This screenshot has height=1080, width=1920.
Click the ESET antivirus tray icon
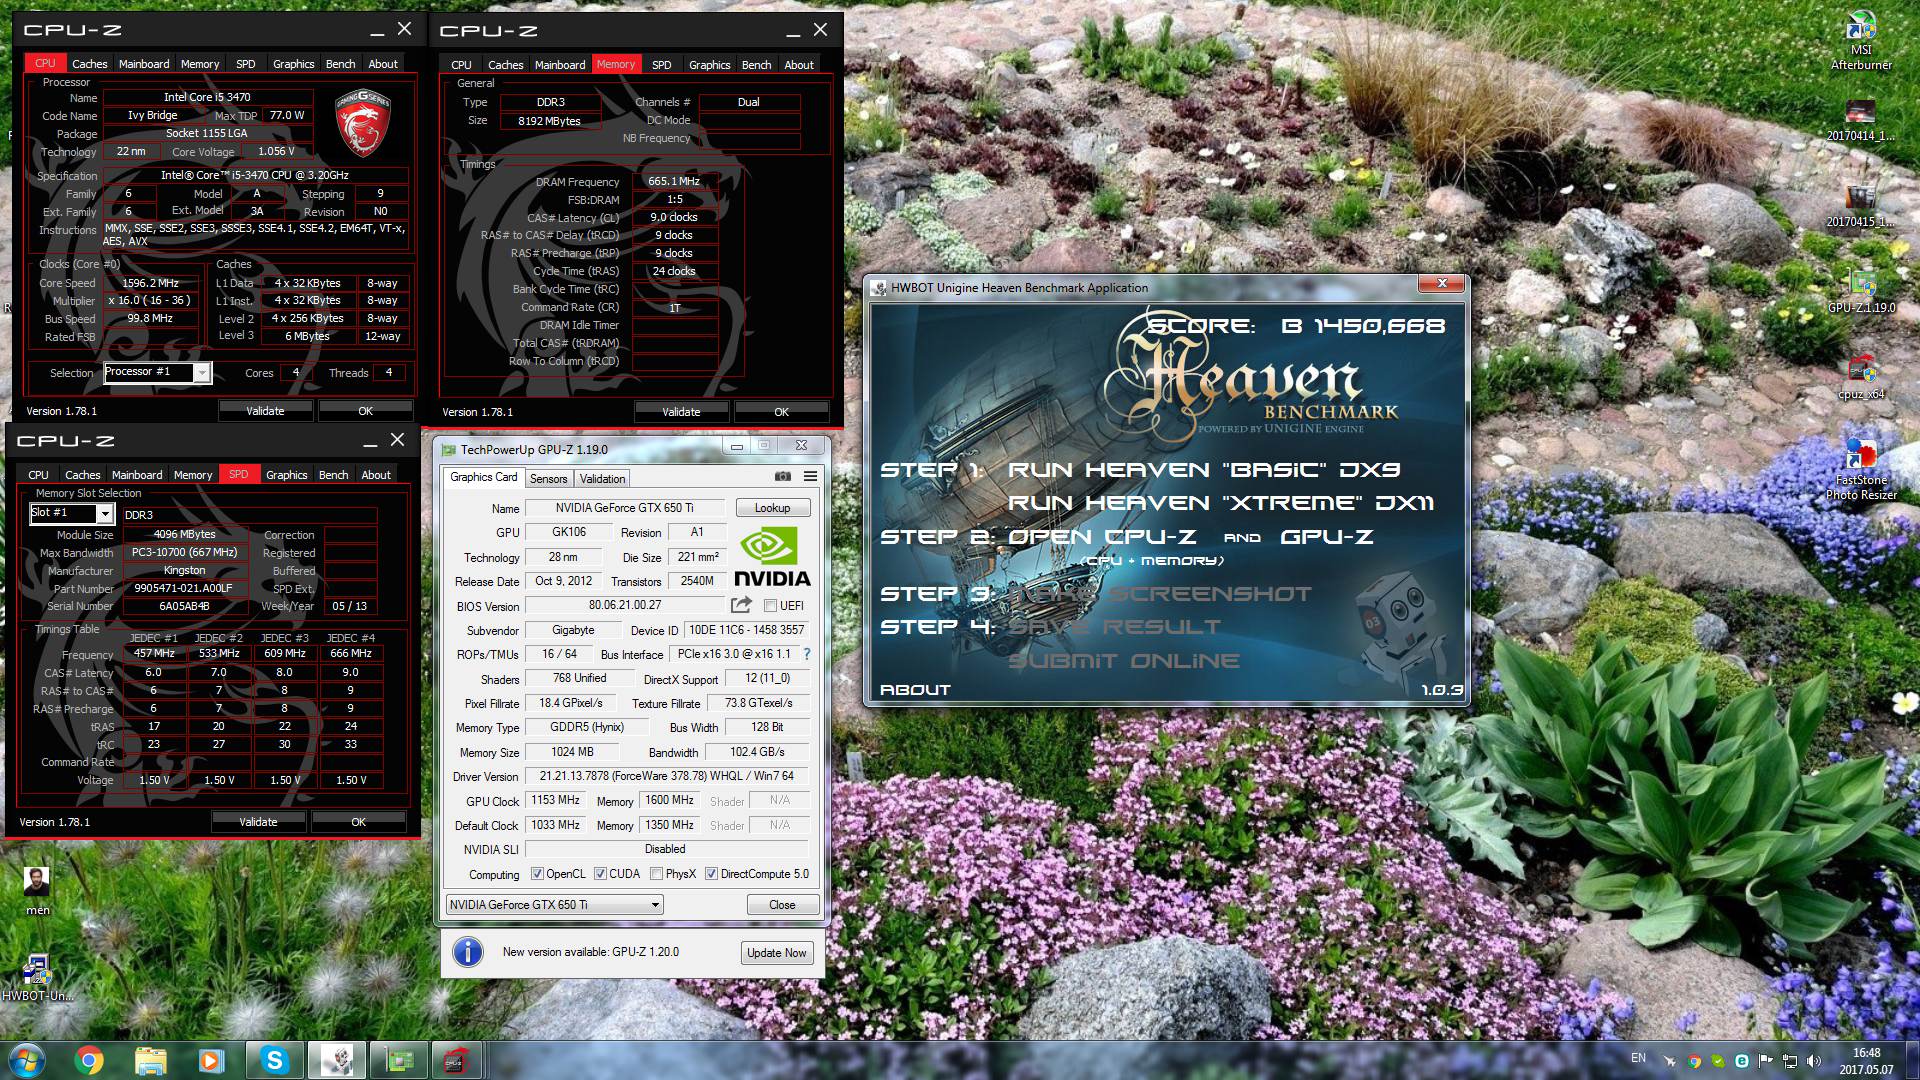(1742, 1061)
